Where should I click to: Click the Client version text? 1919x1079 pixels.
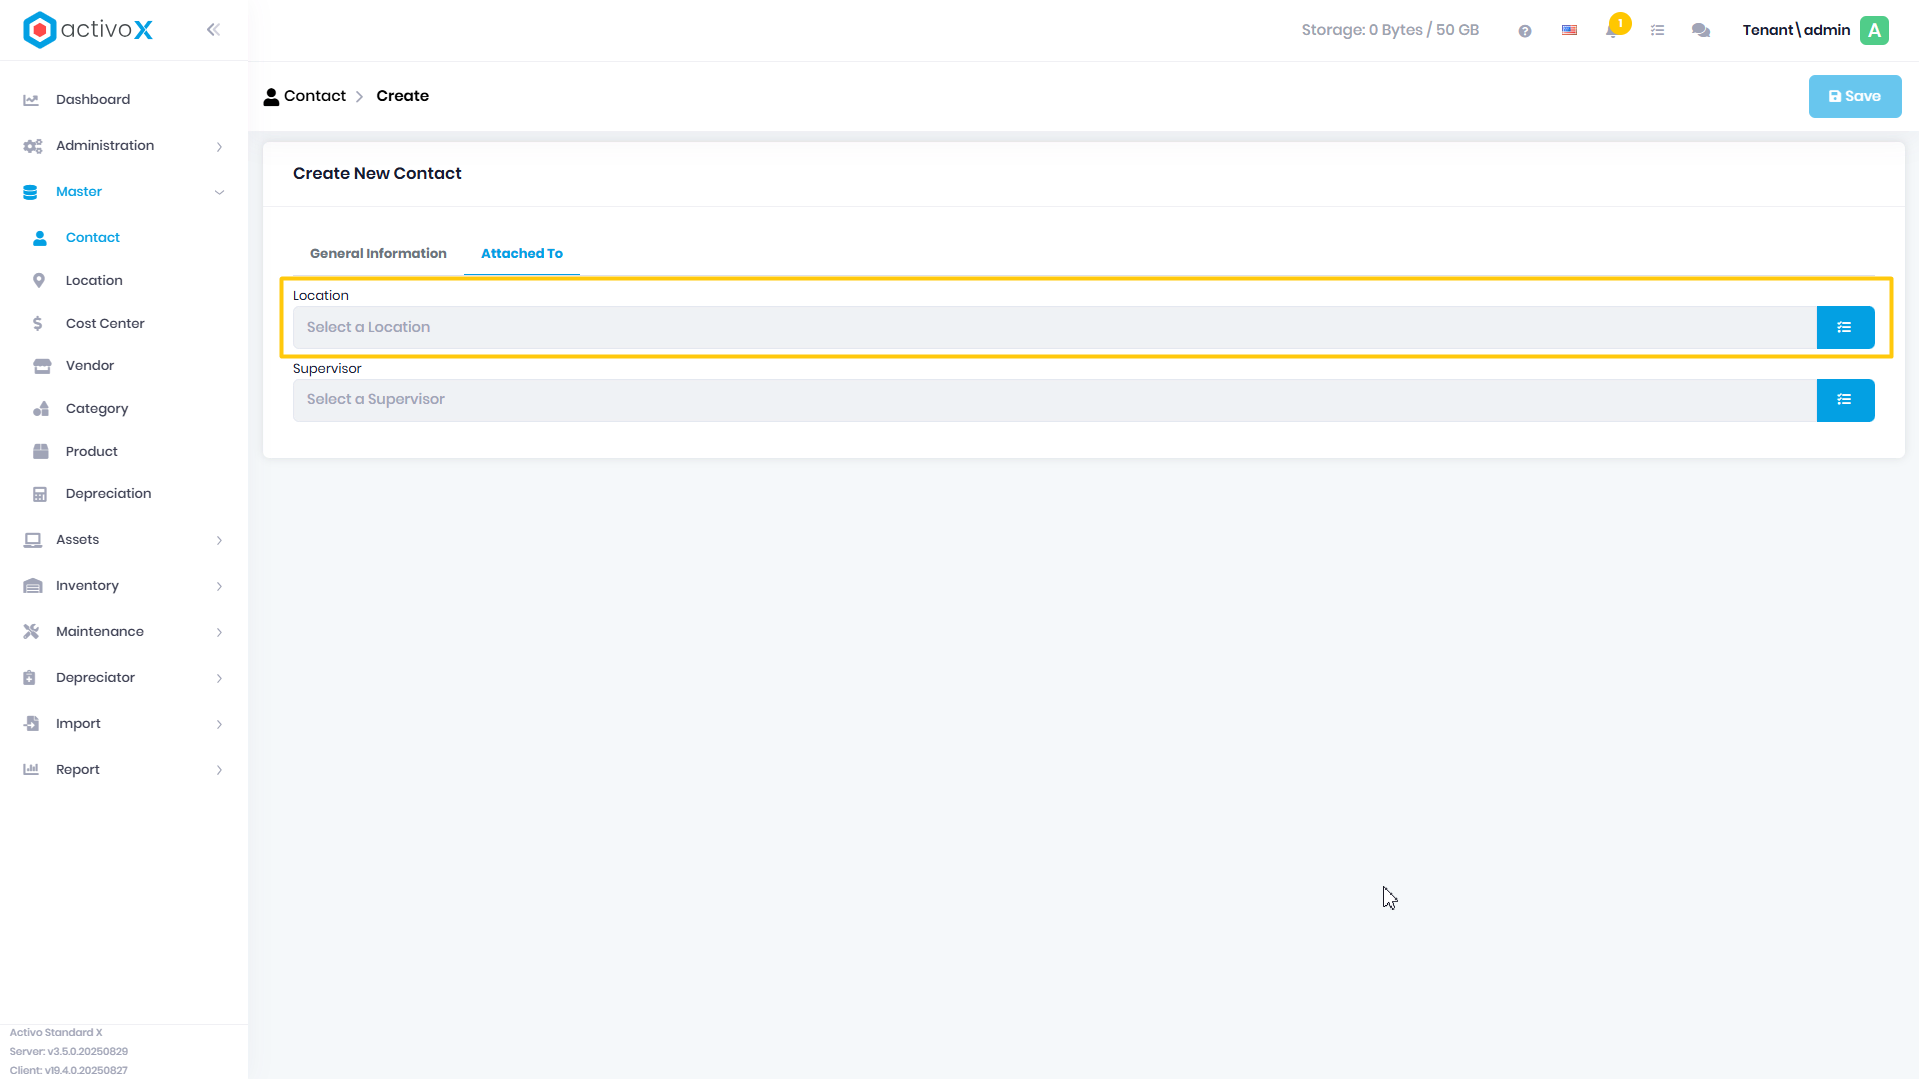(x=69, y=1071)
